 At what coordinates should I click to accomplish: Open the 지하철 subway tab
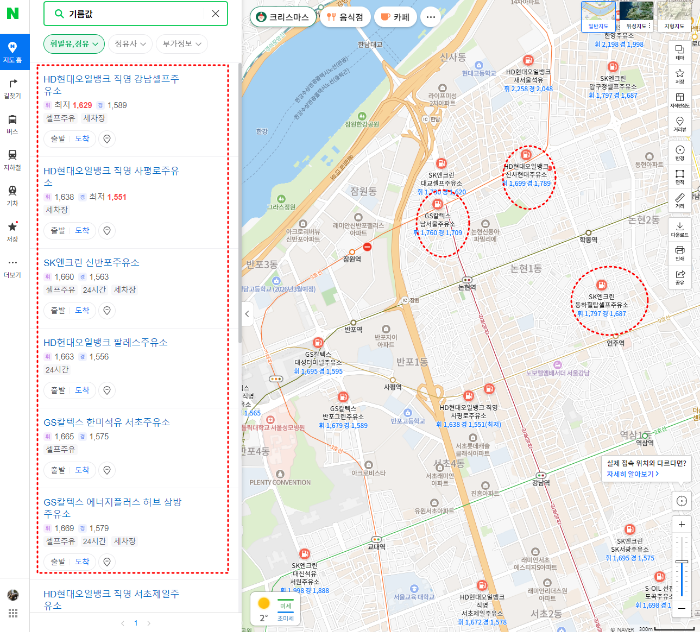click(12, 160)
